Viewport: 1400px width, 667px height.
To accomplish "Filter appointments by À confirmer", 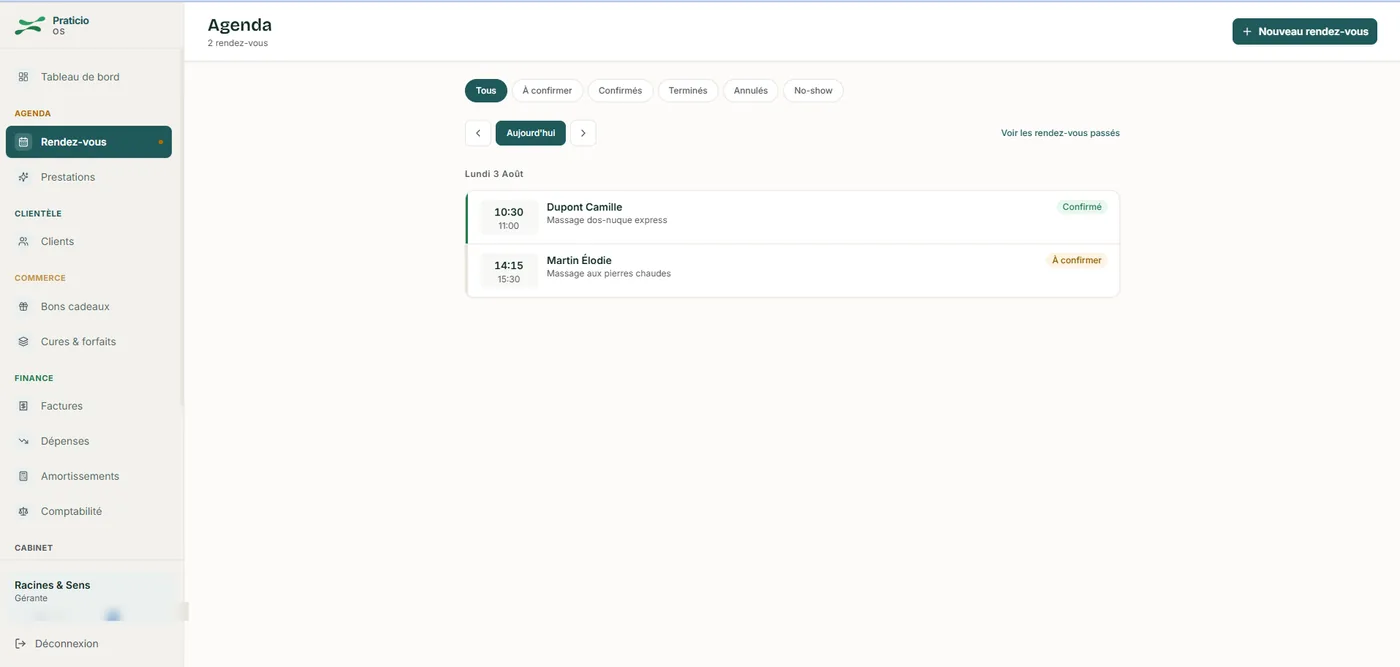I will [547, 91].
